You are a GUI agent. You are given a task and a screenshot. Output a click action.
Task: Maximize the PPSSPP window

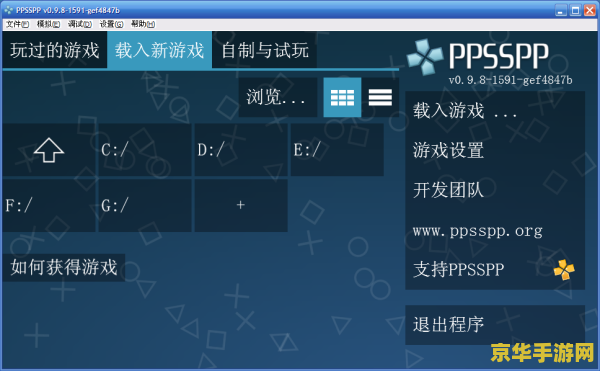[575, 10]
